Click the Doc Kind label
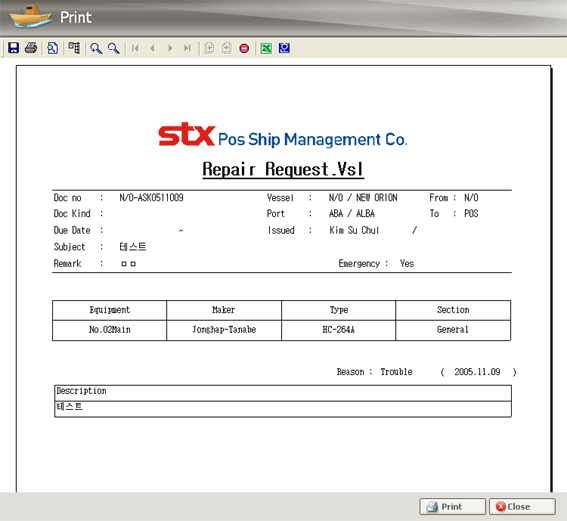The width and height of the screenshot is (567, 521). 72,213
